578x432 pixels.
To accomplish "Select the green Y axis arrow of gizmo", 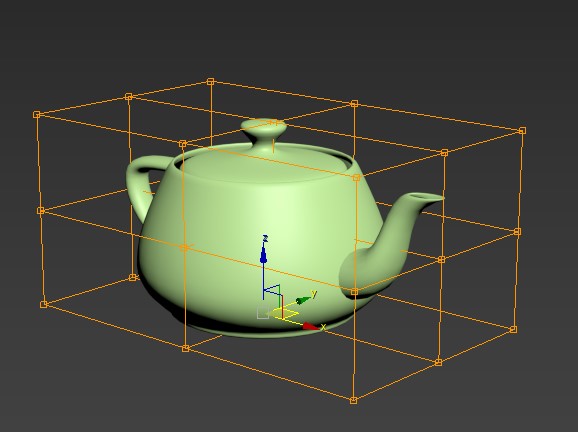I will [x=303, y=300].
